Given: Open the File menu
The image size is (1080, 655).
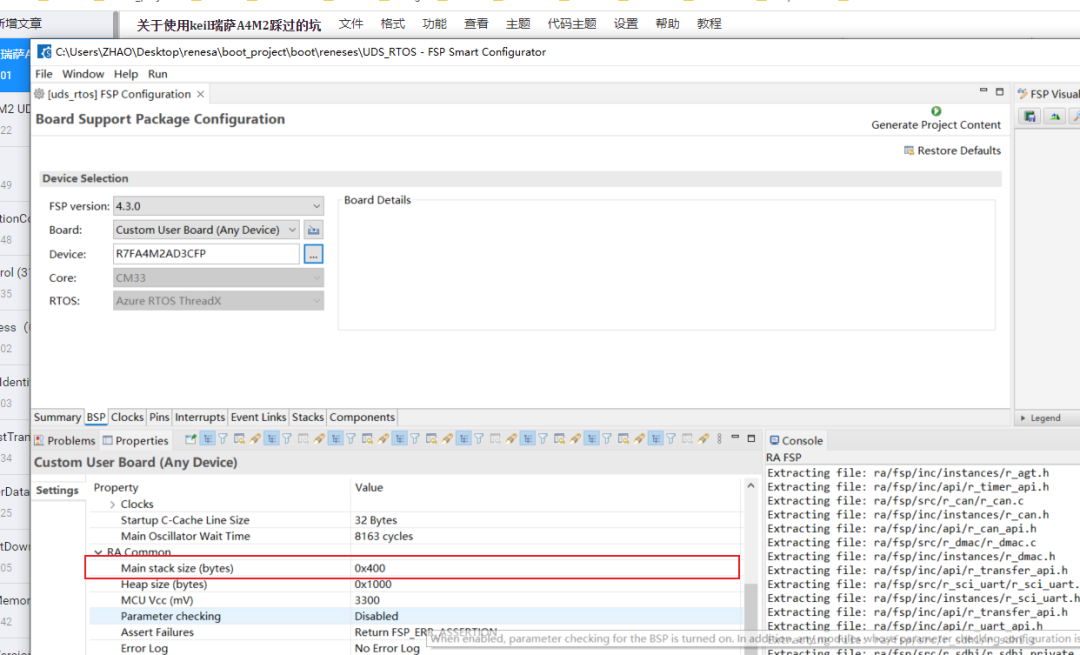Looking at the screenshot, I should pyautogui.click(x=43, y=74).
